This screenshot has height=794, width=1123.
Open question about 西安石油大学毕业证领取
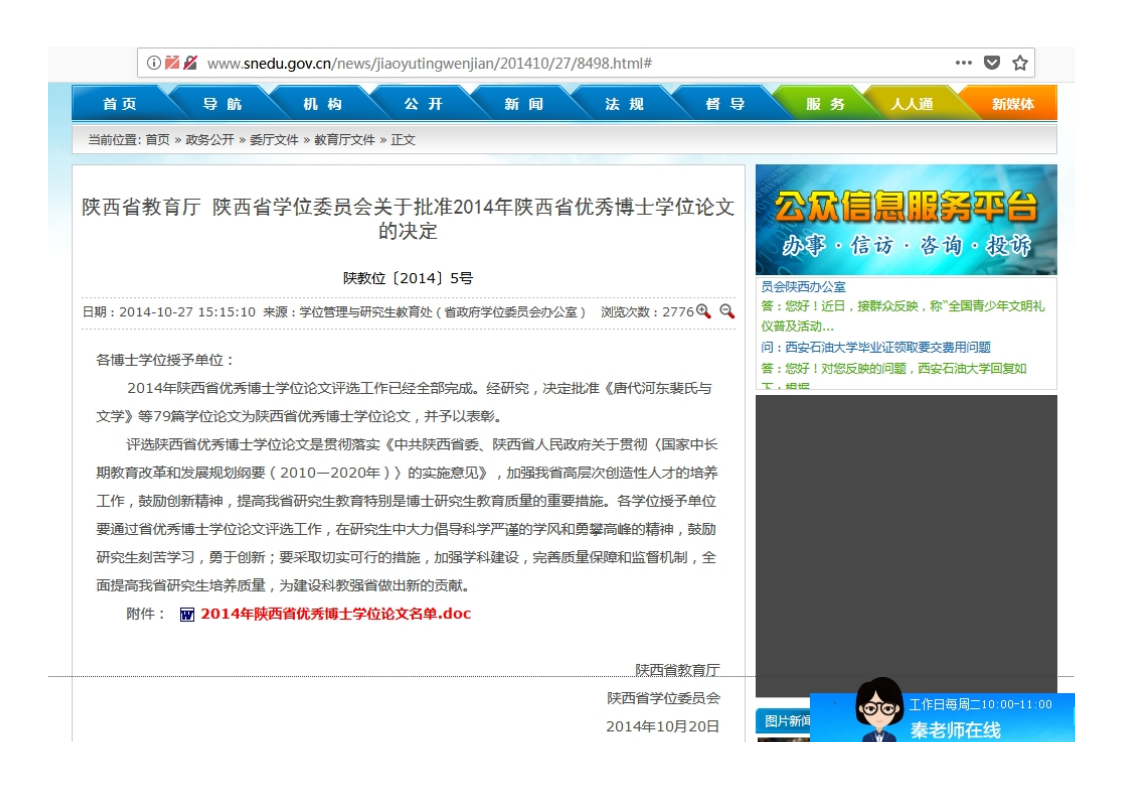875,347
